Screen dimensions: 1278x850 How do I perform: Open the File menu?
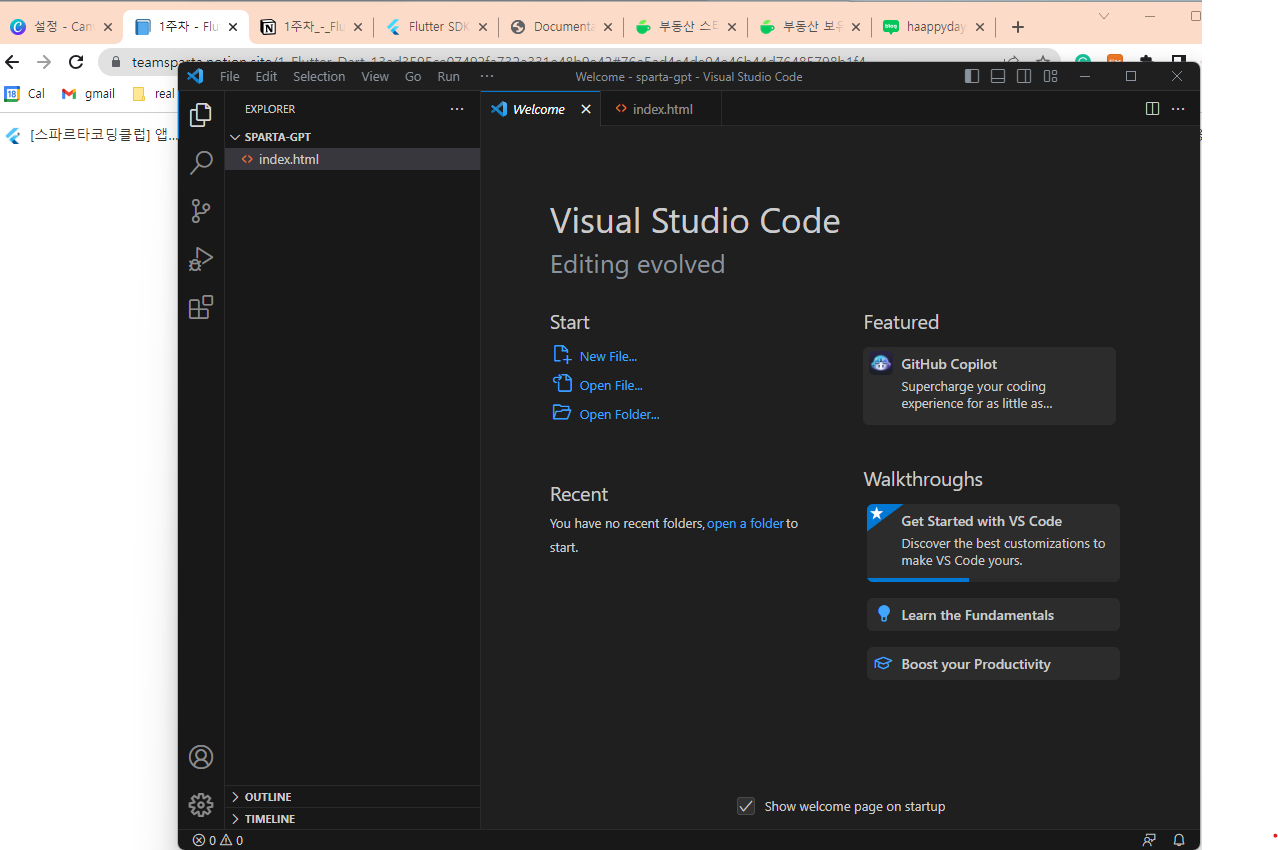[x=230, y=76]
